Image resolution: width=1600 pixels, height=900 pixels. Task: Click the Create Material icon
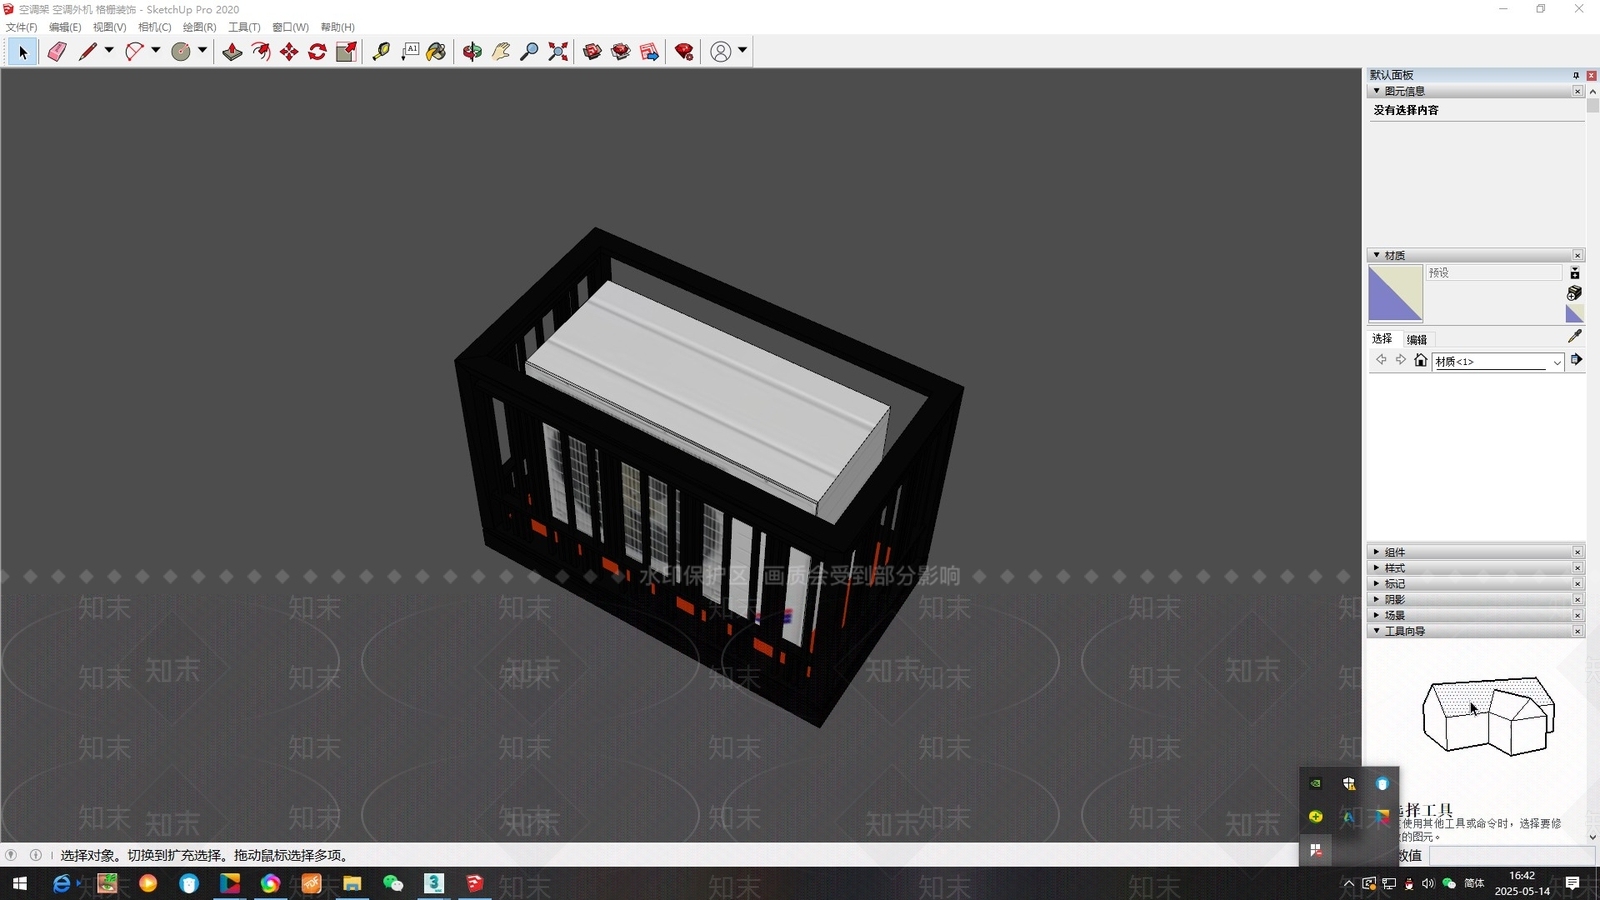click(1574, 293)
